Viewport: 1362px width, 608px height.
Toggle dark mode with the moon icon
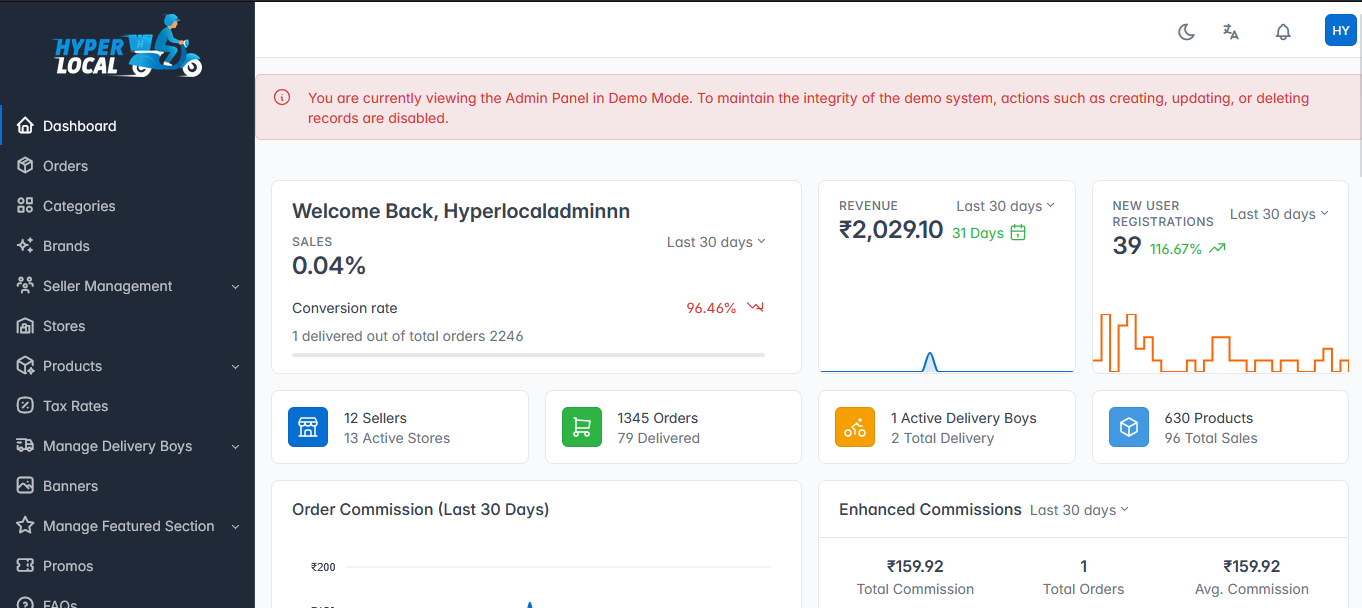point(1186,32)
